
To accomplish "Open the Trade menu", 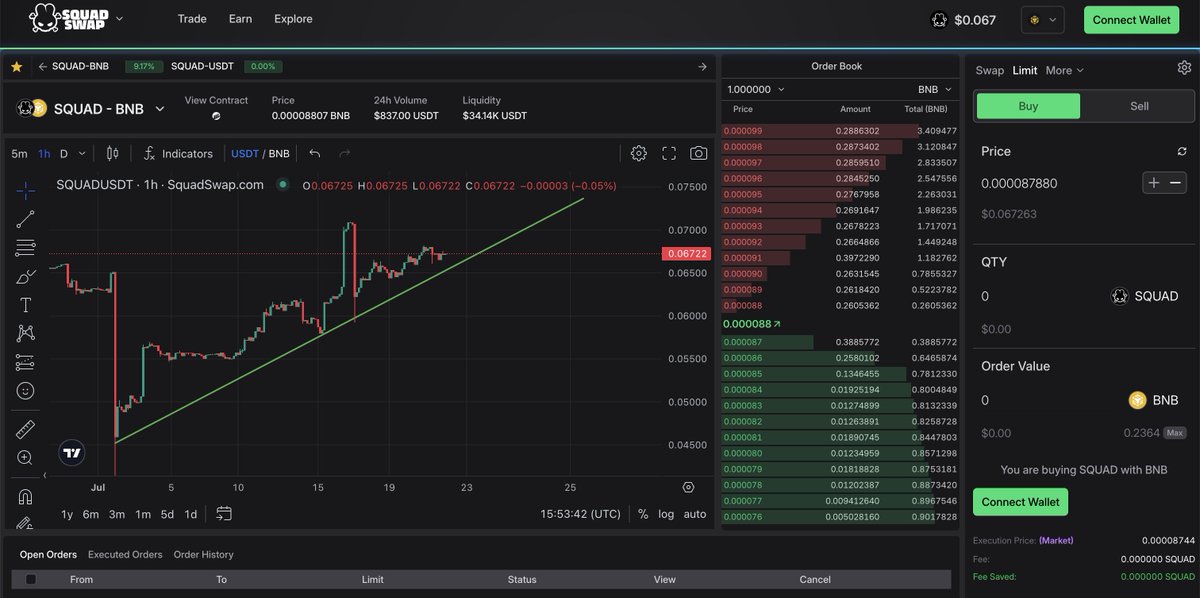I will tap(192, 19).
